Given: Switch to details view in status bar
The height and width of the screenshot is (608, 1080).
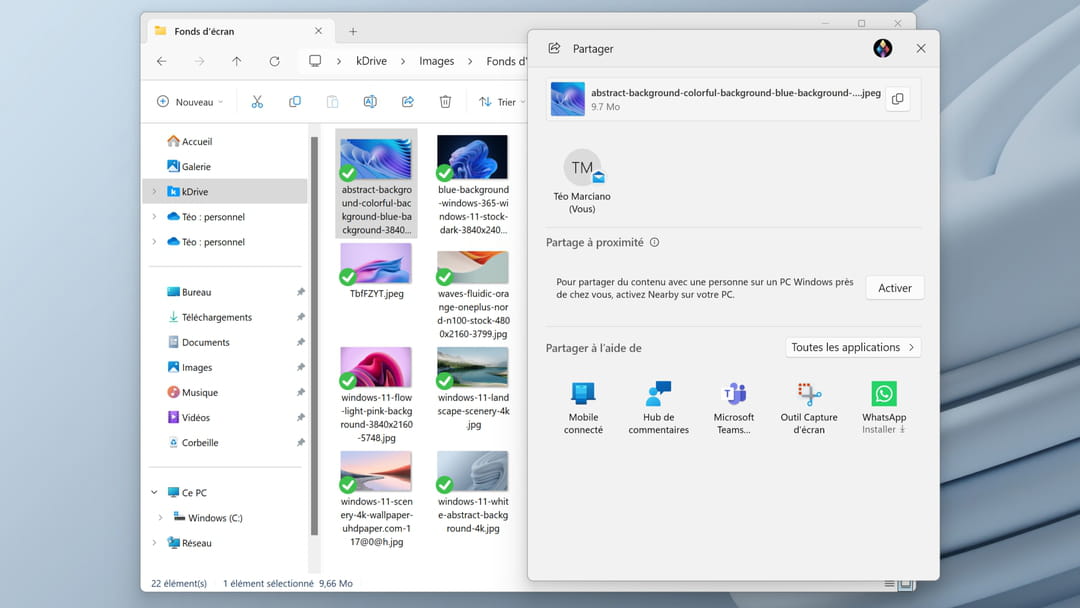Looking at the screenshot, I should click(x=890, y=584).
